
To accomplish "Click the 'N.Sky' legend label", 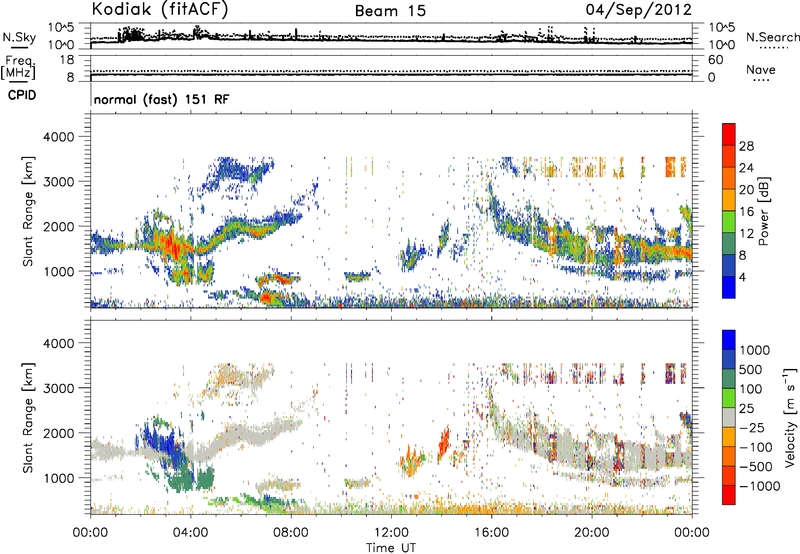I will click(x=19, y=37).
